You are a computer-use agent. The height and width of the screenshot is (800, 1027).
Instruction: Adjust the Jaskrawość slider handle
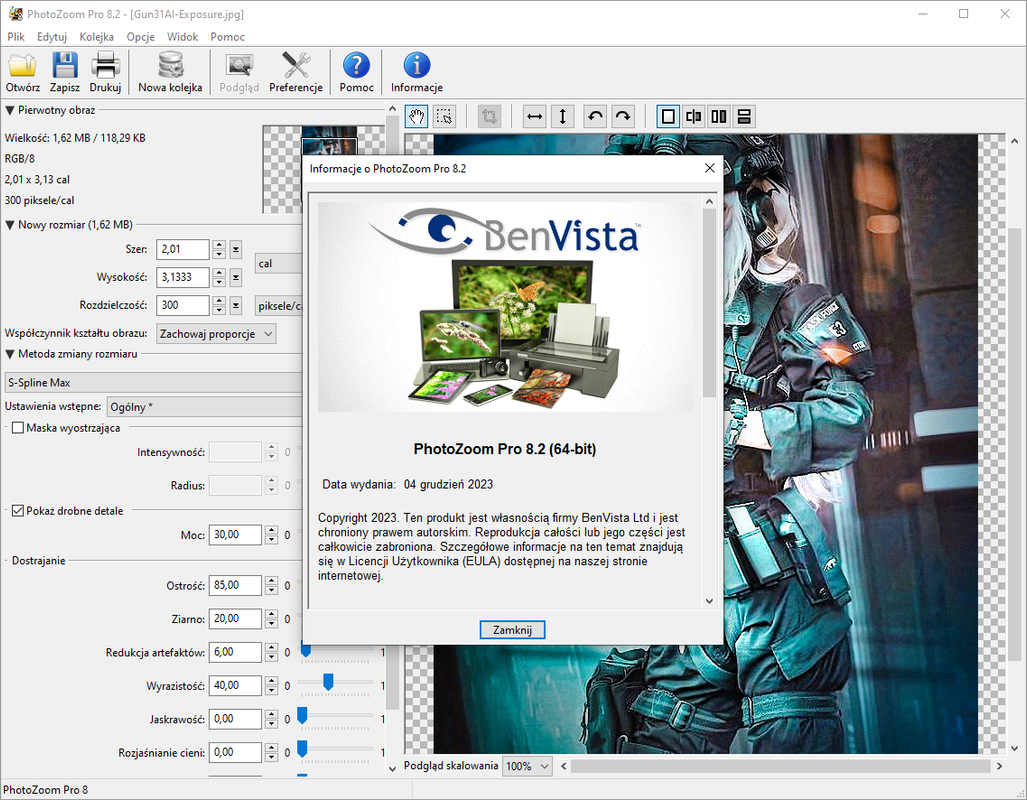pyautogui.click(x=302, y=715)
